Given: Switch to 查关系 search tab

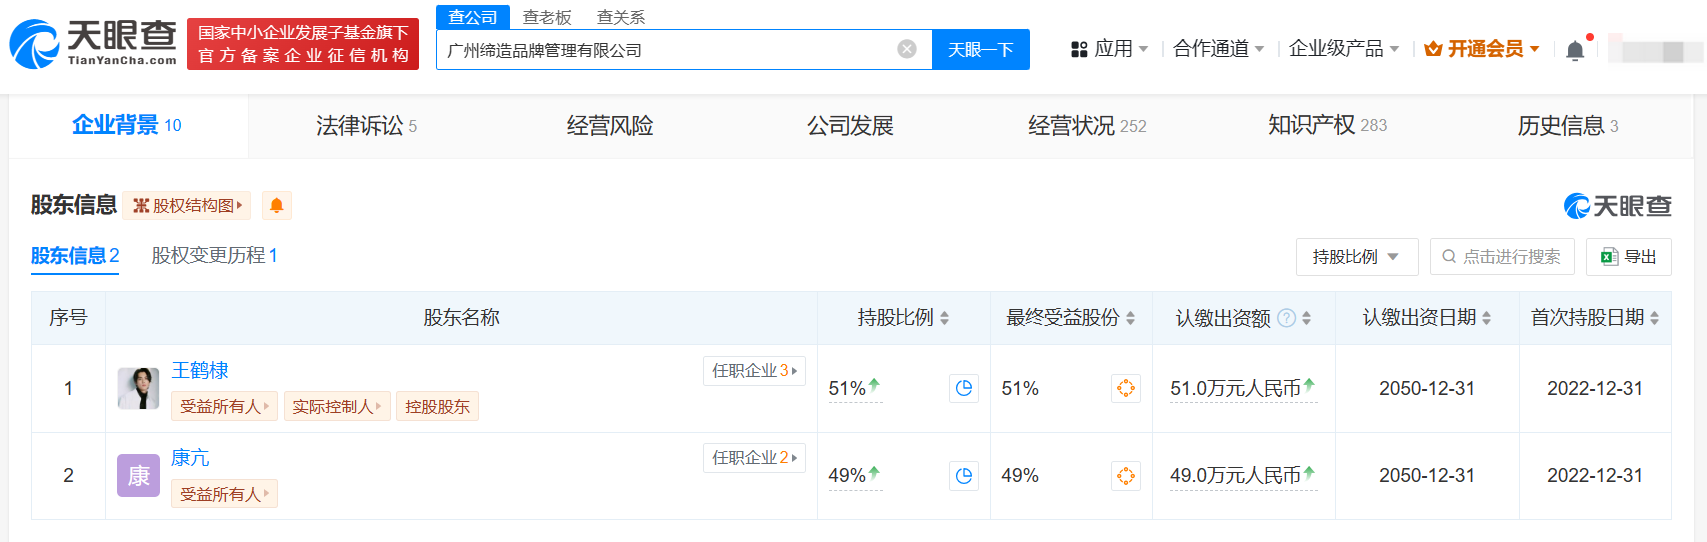Looking at the screenshot, I should point(621,17).
